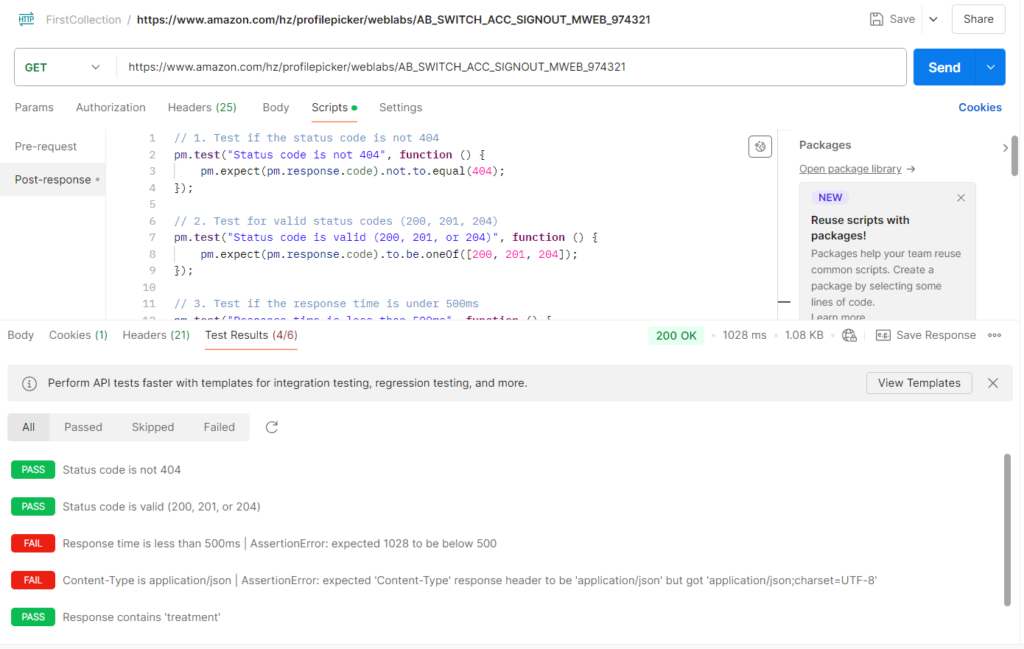View the response Headers (21) tab
The image size is (1024, 649).
[155, 335]
